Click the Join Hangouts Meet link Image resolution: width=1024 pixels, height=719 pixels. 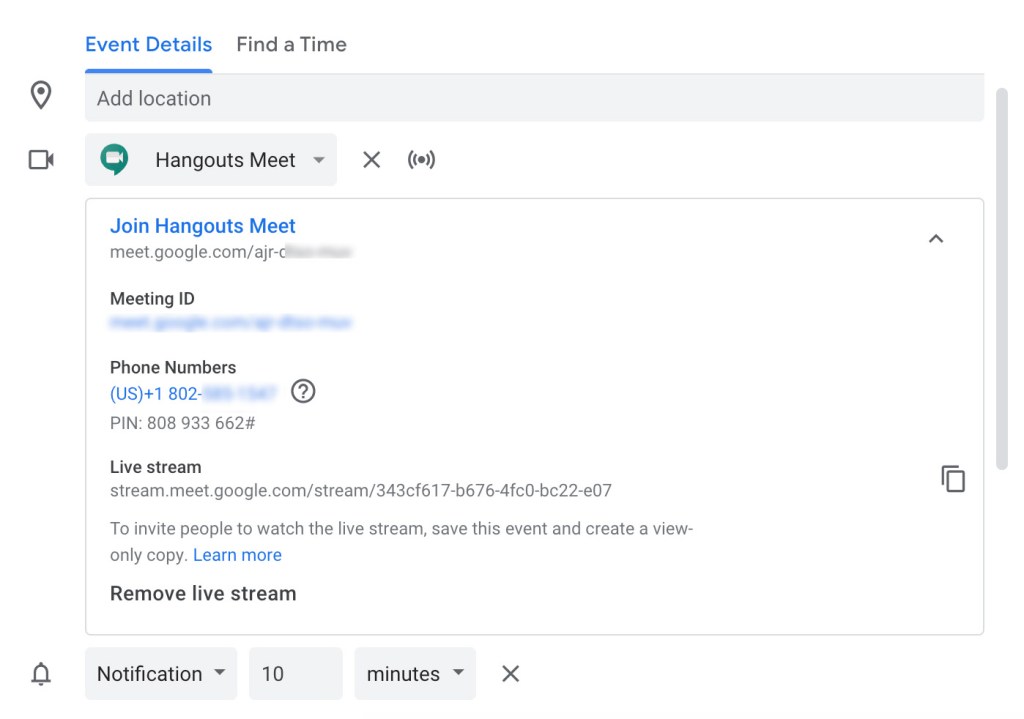point(203,226)
